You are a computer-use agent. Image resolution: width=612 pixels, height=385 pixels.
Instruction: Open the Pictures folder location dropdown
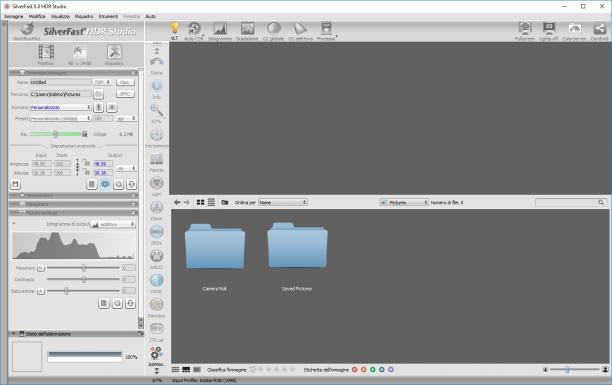404,202
